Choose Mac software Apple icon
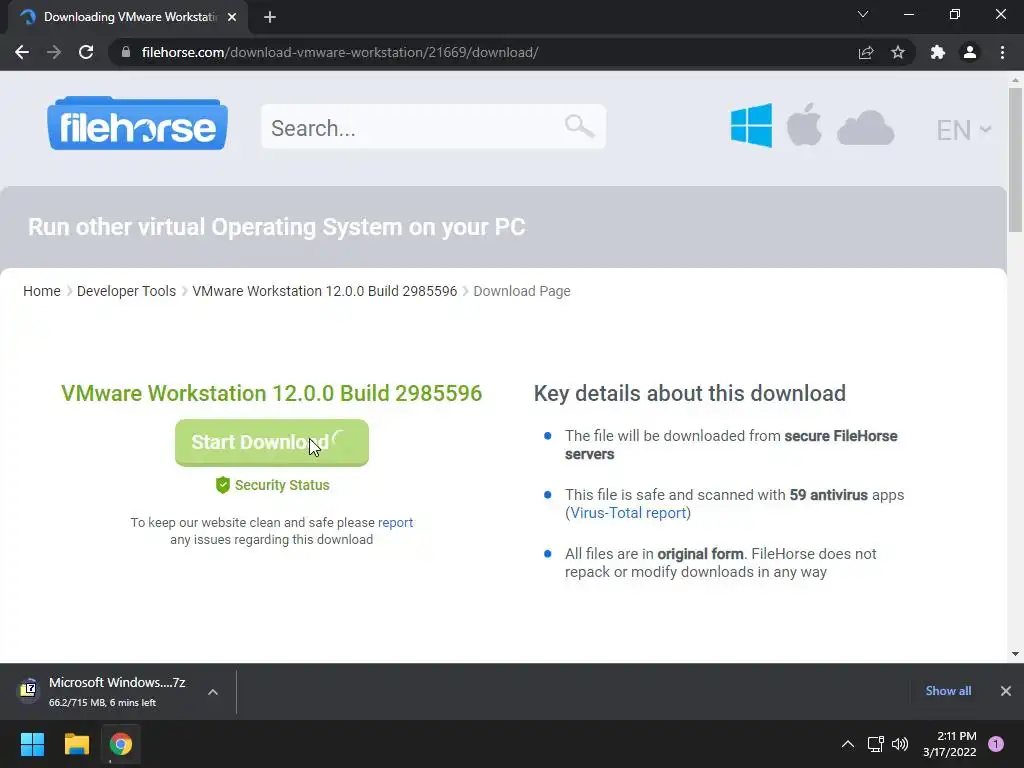The height and width of the screenshot is (768, 1024). click(x=804, y=124)
